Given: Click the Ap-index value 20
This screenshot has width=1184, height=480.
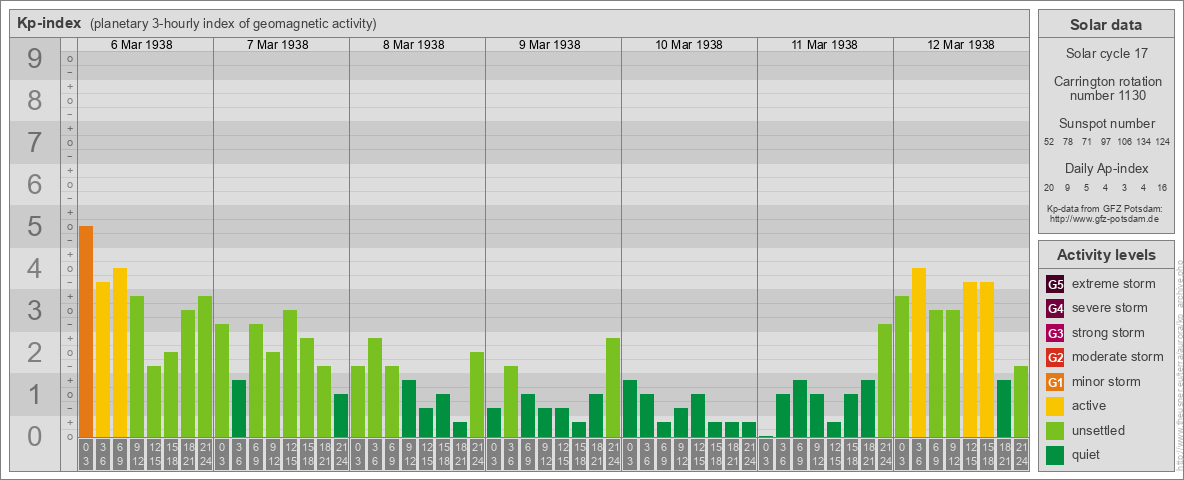Looking at the screenshot, I should pyautogui.click(x=1049, y=188).
